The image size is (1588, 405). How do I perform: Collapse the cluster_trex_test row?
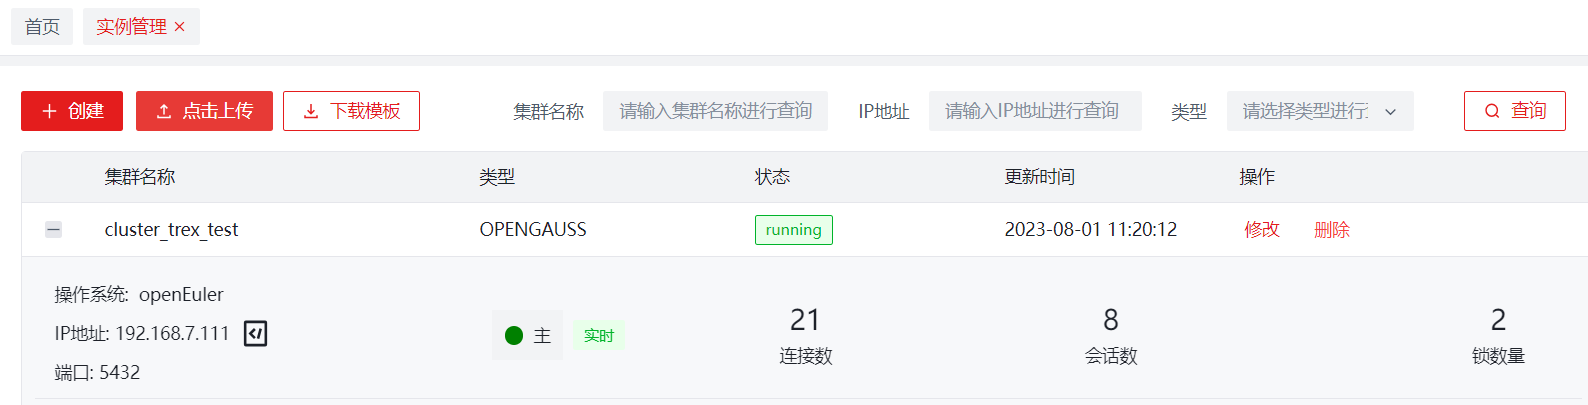pyautogui.click(x=54, y=230)
